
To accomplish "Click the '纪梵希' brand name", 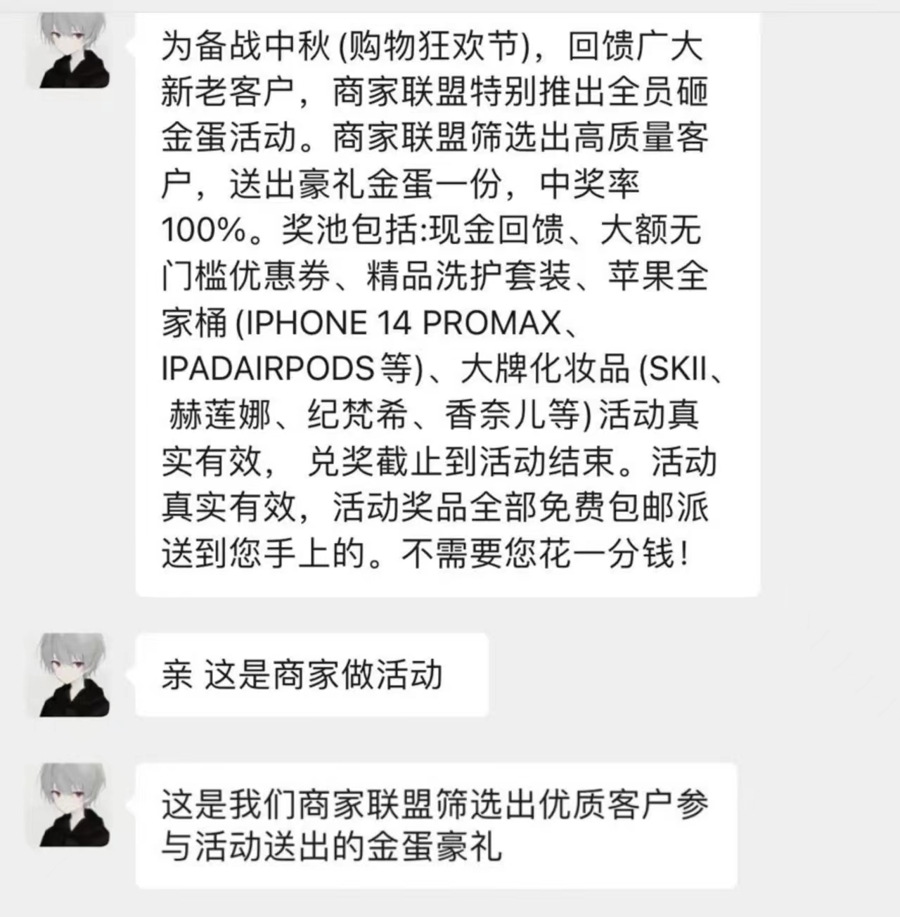I will (358, 415).
